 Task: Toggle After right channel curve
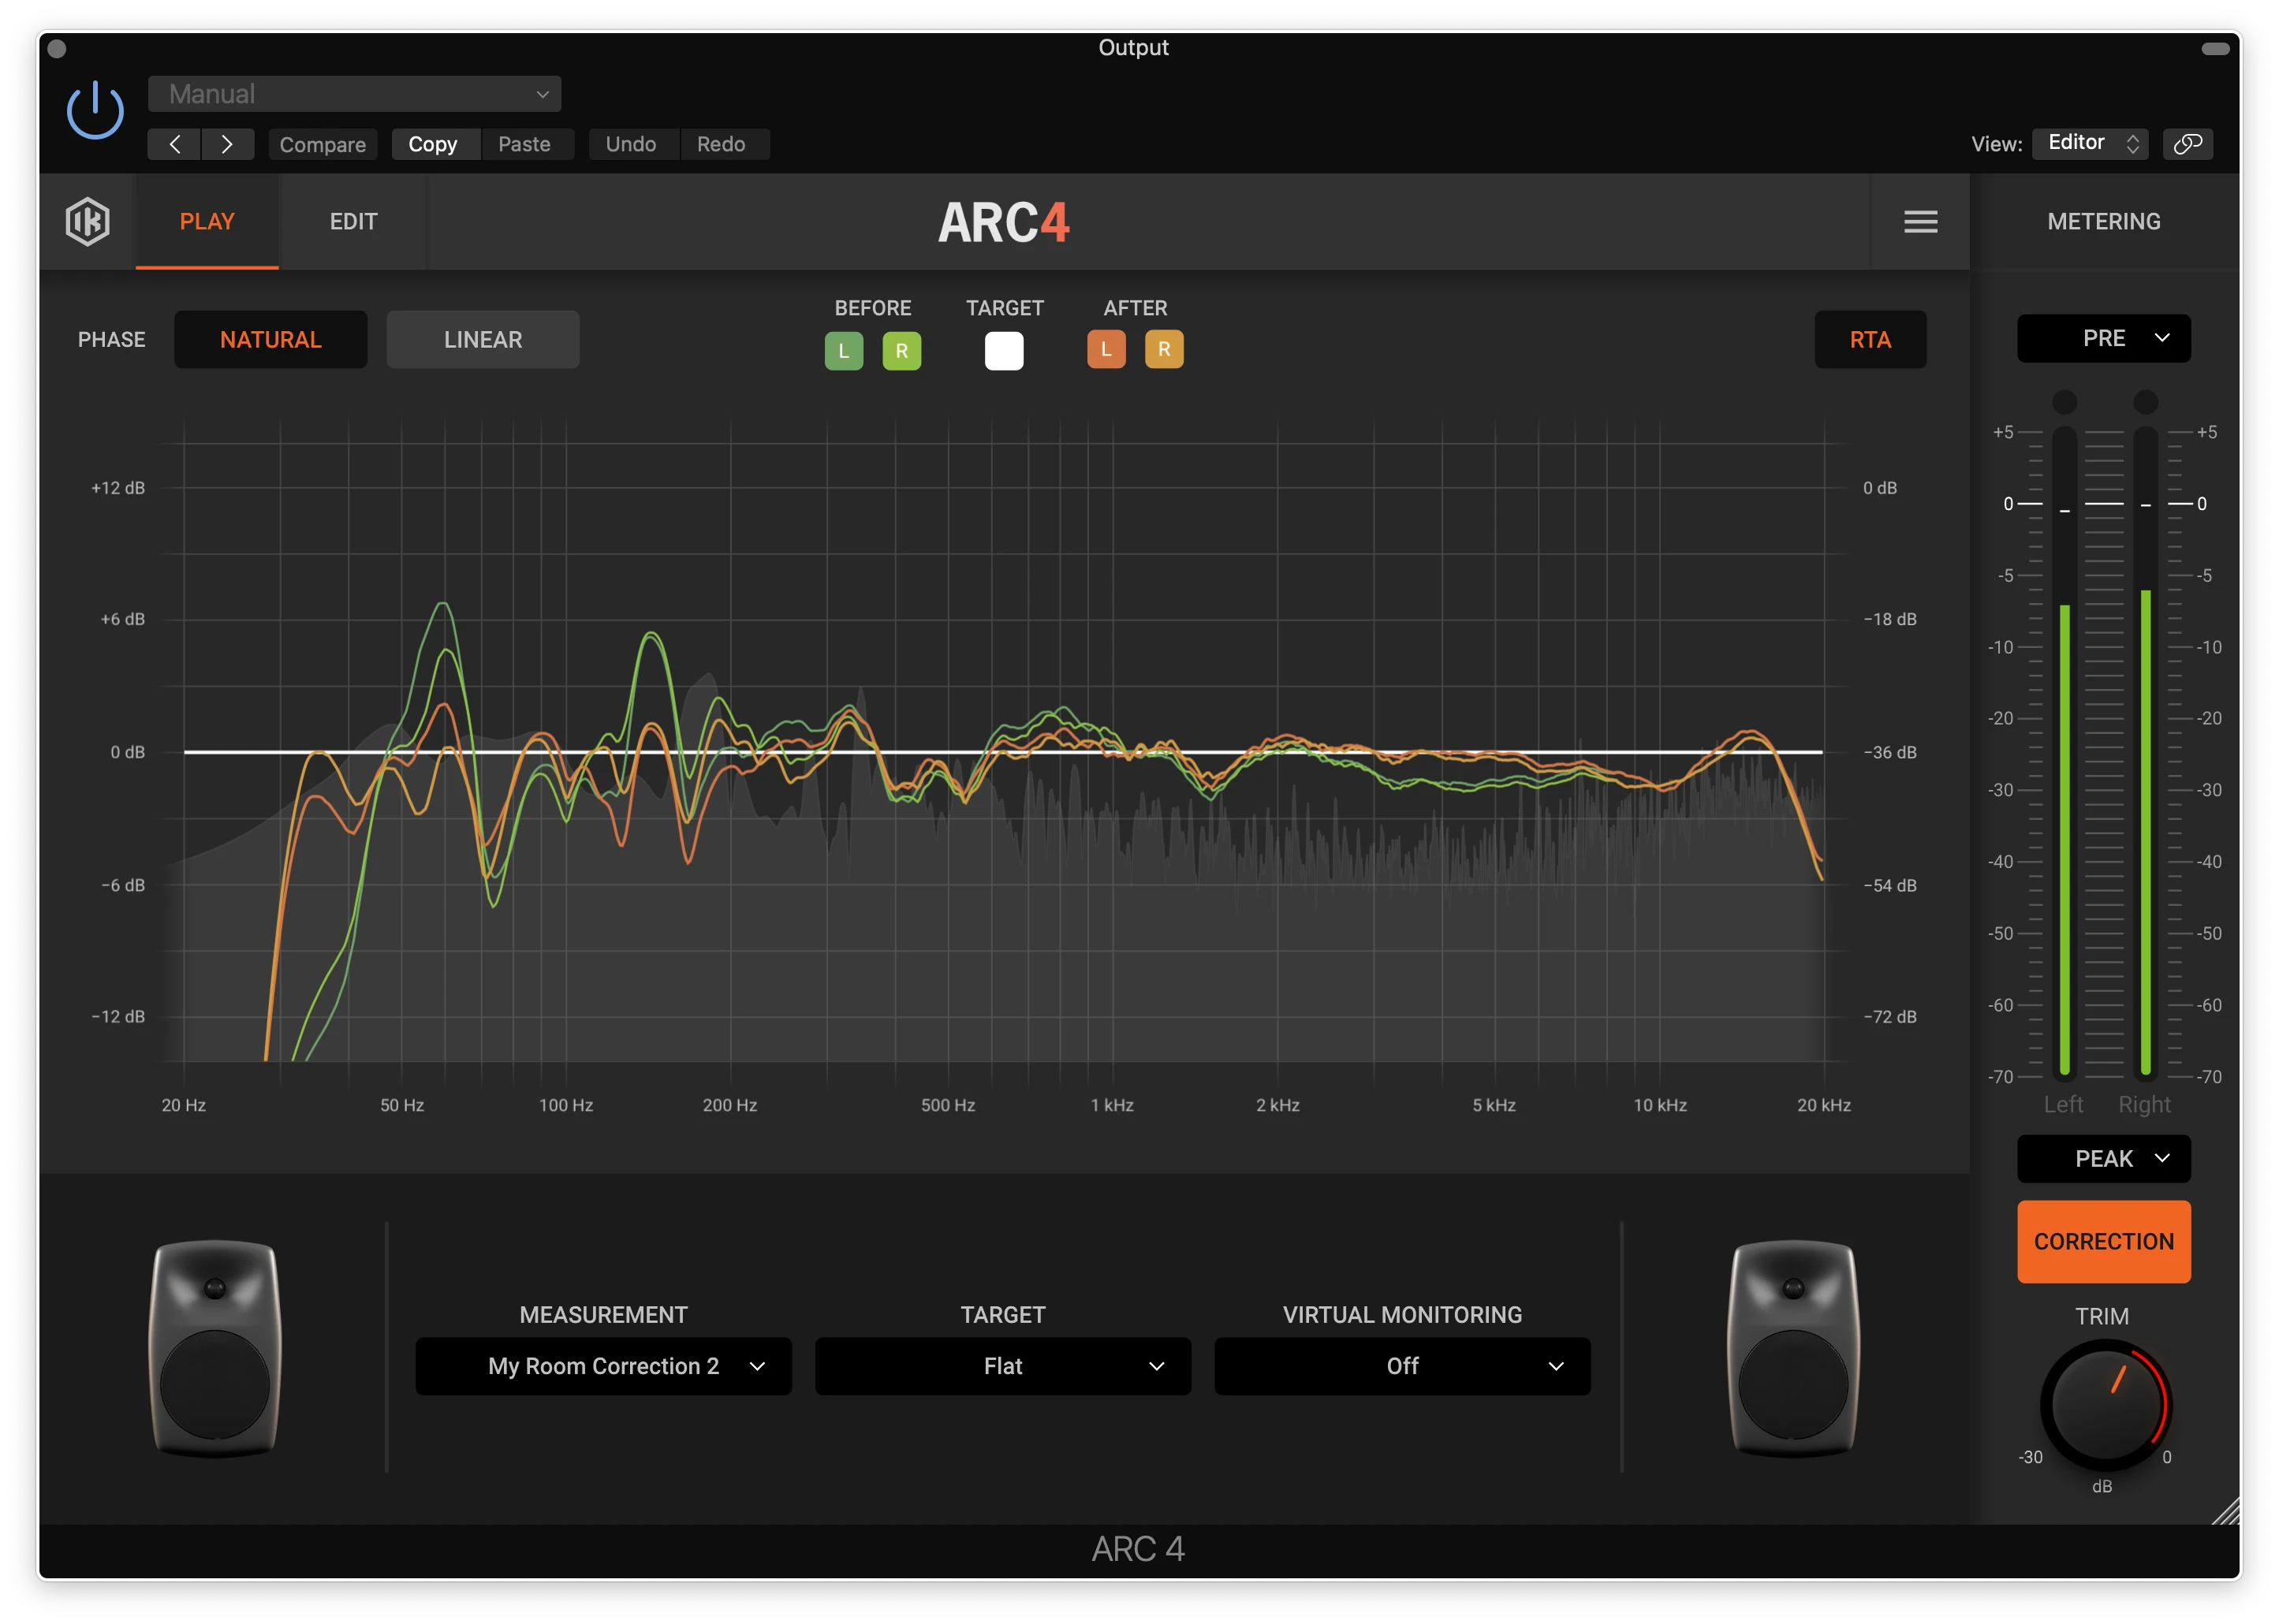coord(1163,349)
